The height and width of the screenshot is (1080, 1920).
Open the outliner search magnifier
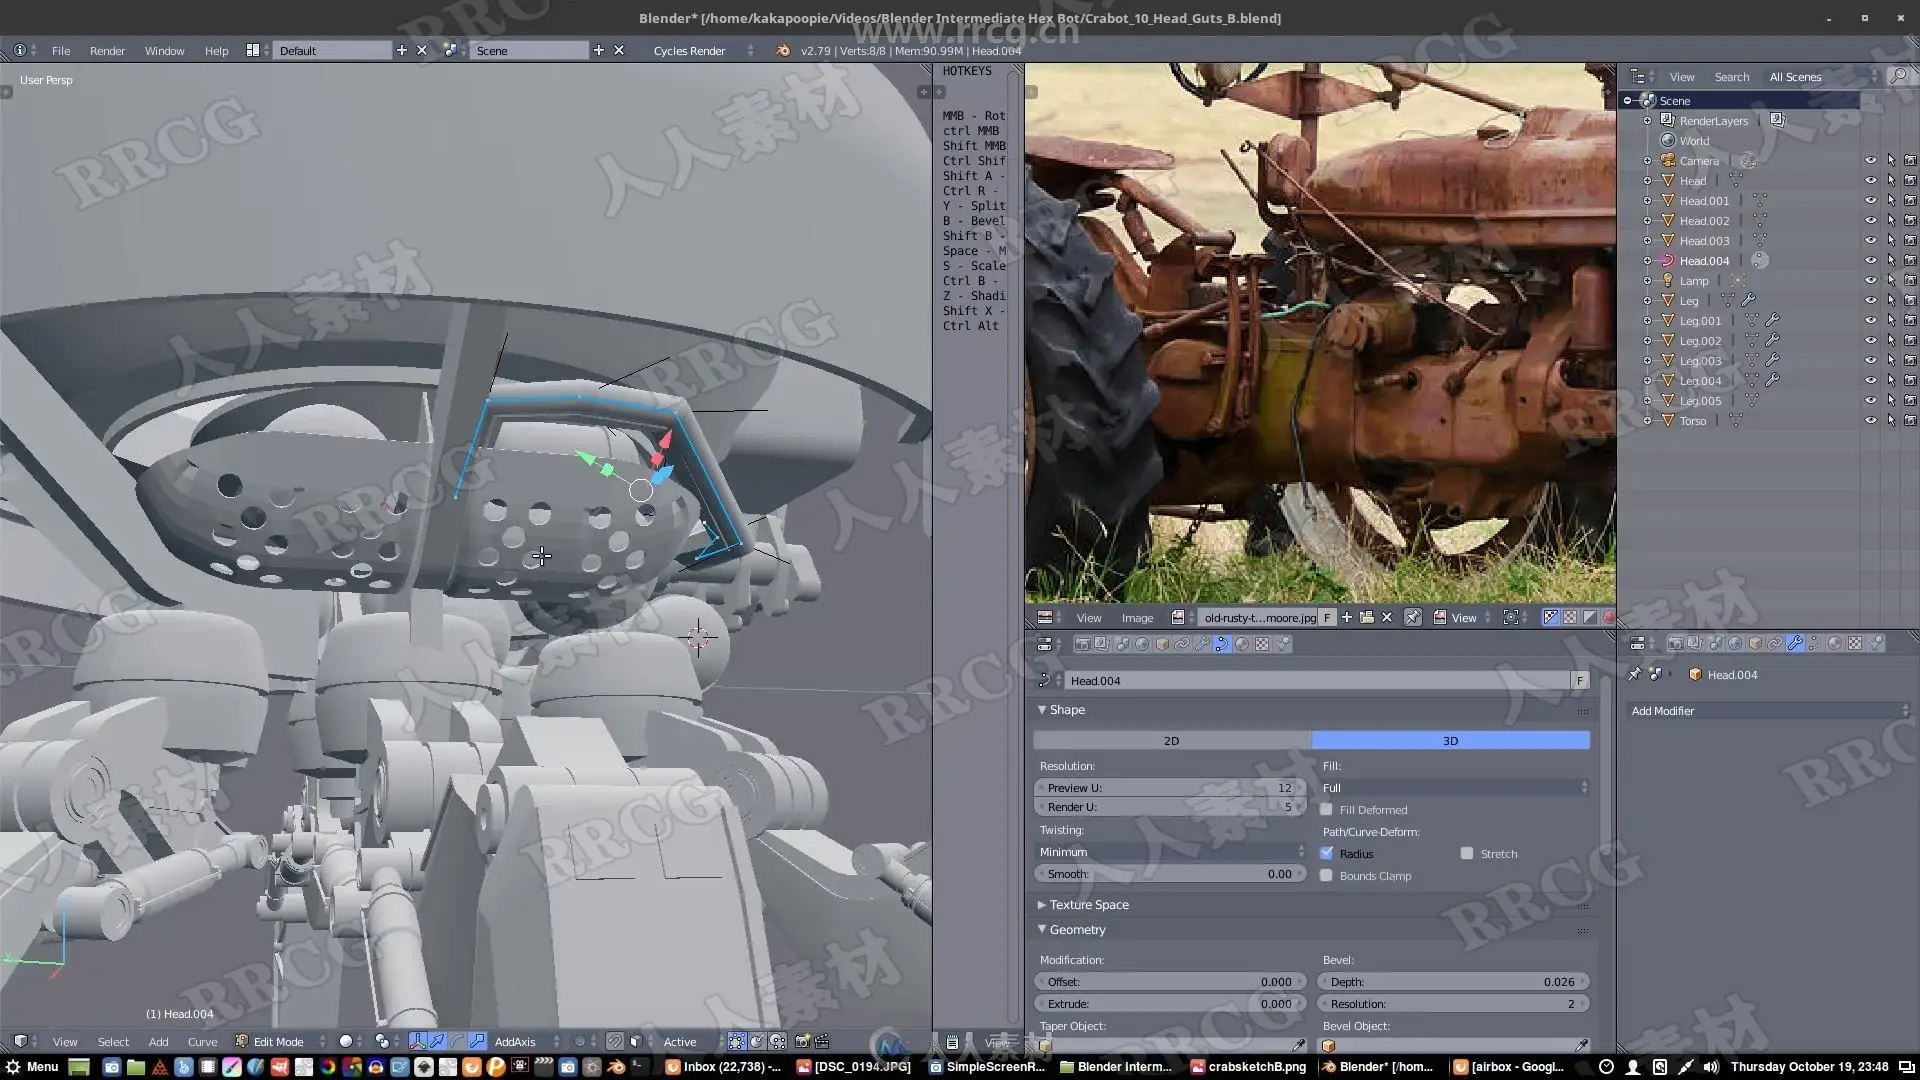pyautogui.click(x=1897, y=77)
